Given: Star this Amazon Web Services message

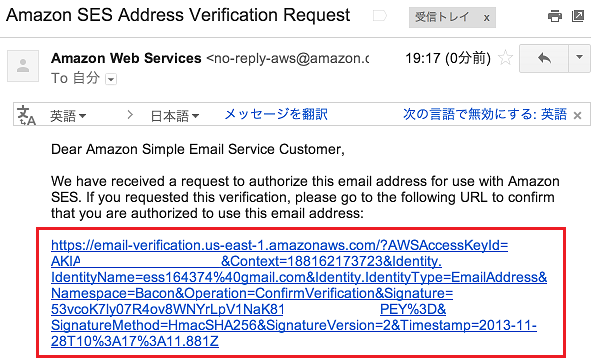Looking at the screenshot, I should [x=506, y=58].
